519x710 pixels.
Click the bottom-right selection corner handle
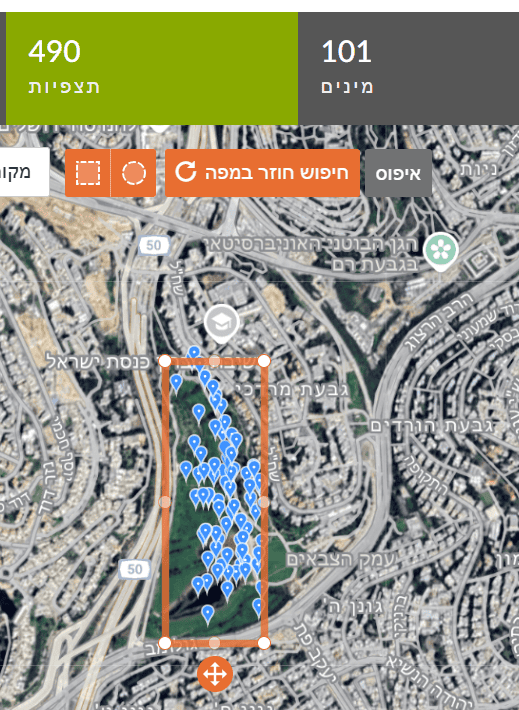point(264,643)
